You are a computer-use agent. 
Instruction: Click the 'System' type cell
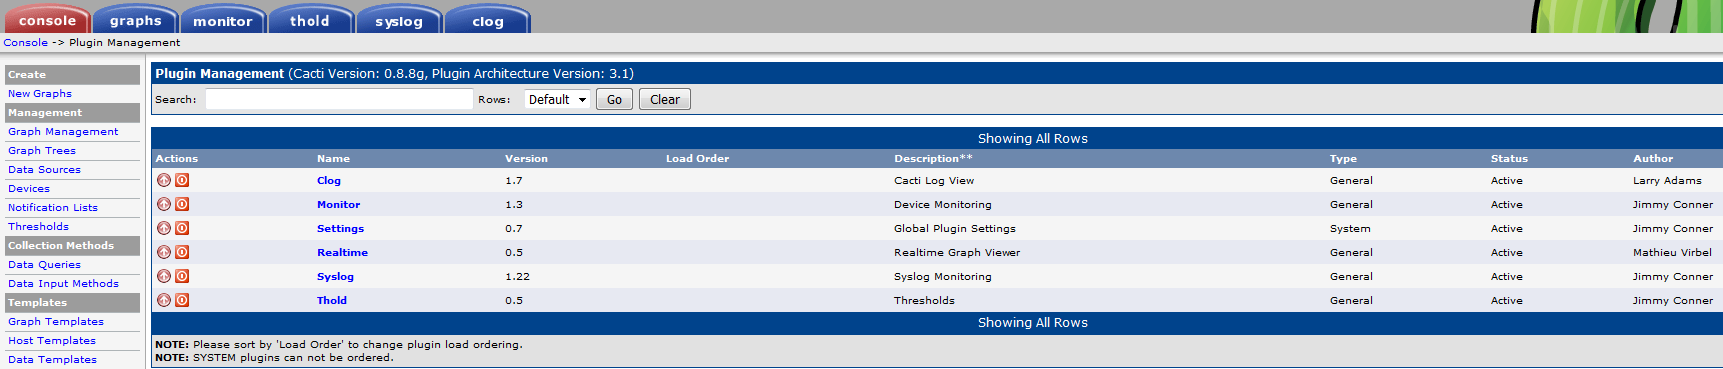[x=1350, y=228]
